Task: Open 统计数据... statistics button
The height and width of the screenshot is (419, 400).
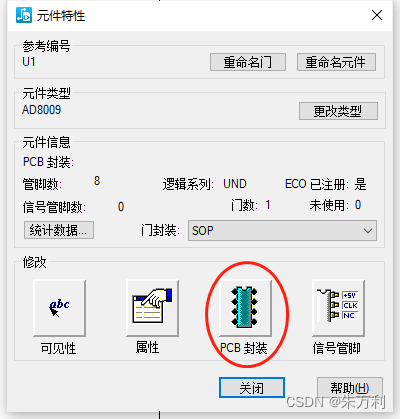Action: 59,230
